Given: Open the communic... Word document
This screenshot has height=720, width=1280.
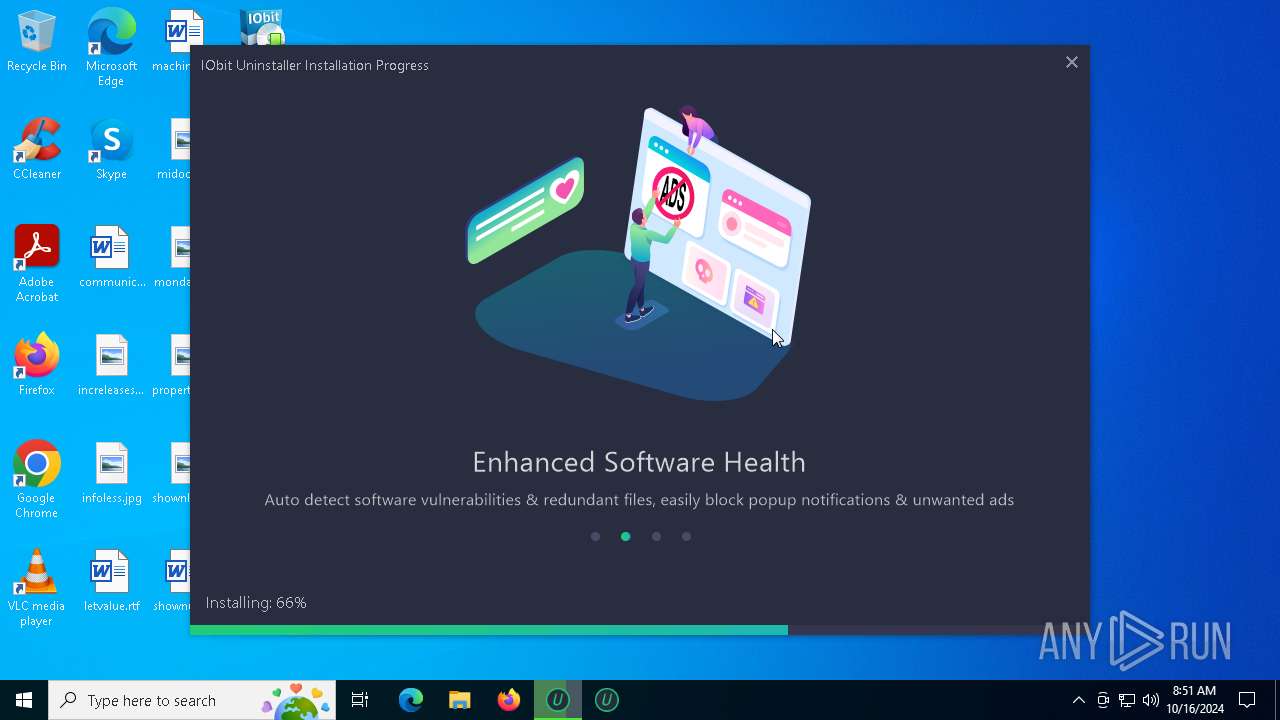Looking at the screenshot, I should click(x=111, y=258).
